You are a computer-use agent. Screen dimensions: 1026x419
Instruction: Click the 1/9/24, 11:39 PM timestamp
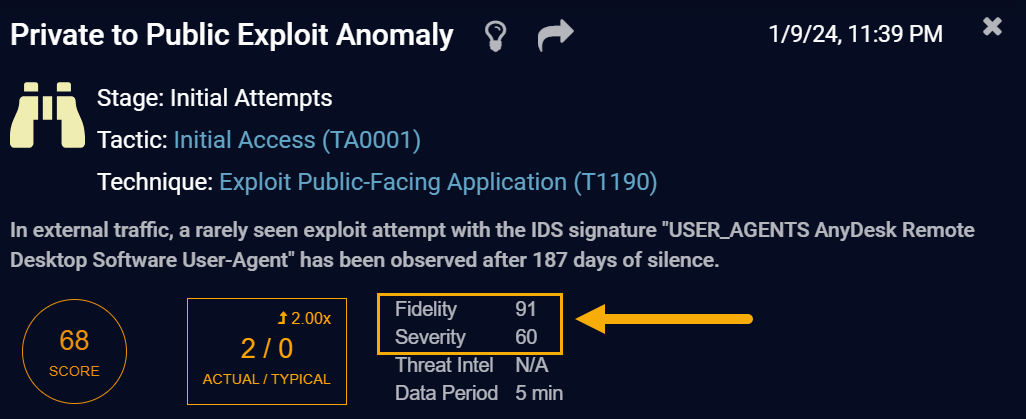(x=855, y=34)
